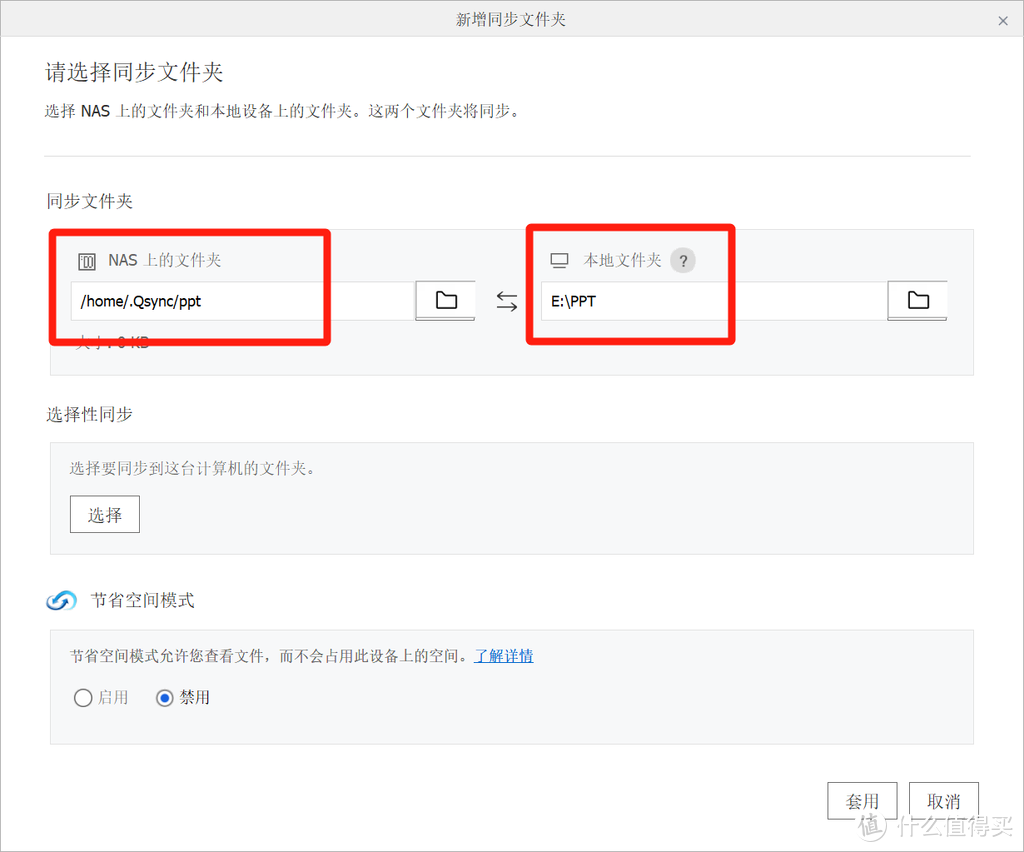Select the 禁用 radio button
The height and width of the screenshot is (852, 1024).
164,697
